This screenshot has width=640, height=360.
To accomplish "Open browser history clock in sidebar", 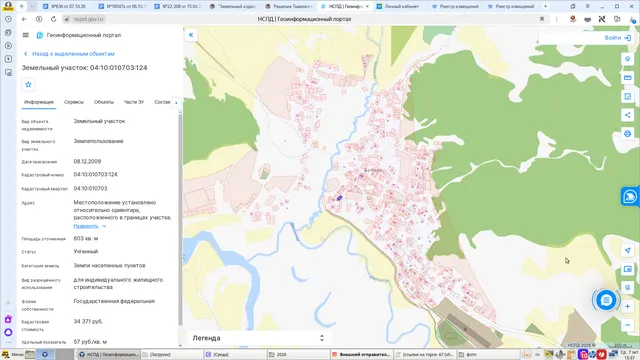I will [8, 19].
